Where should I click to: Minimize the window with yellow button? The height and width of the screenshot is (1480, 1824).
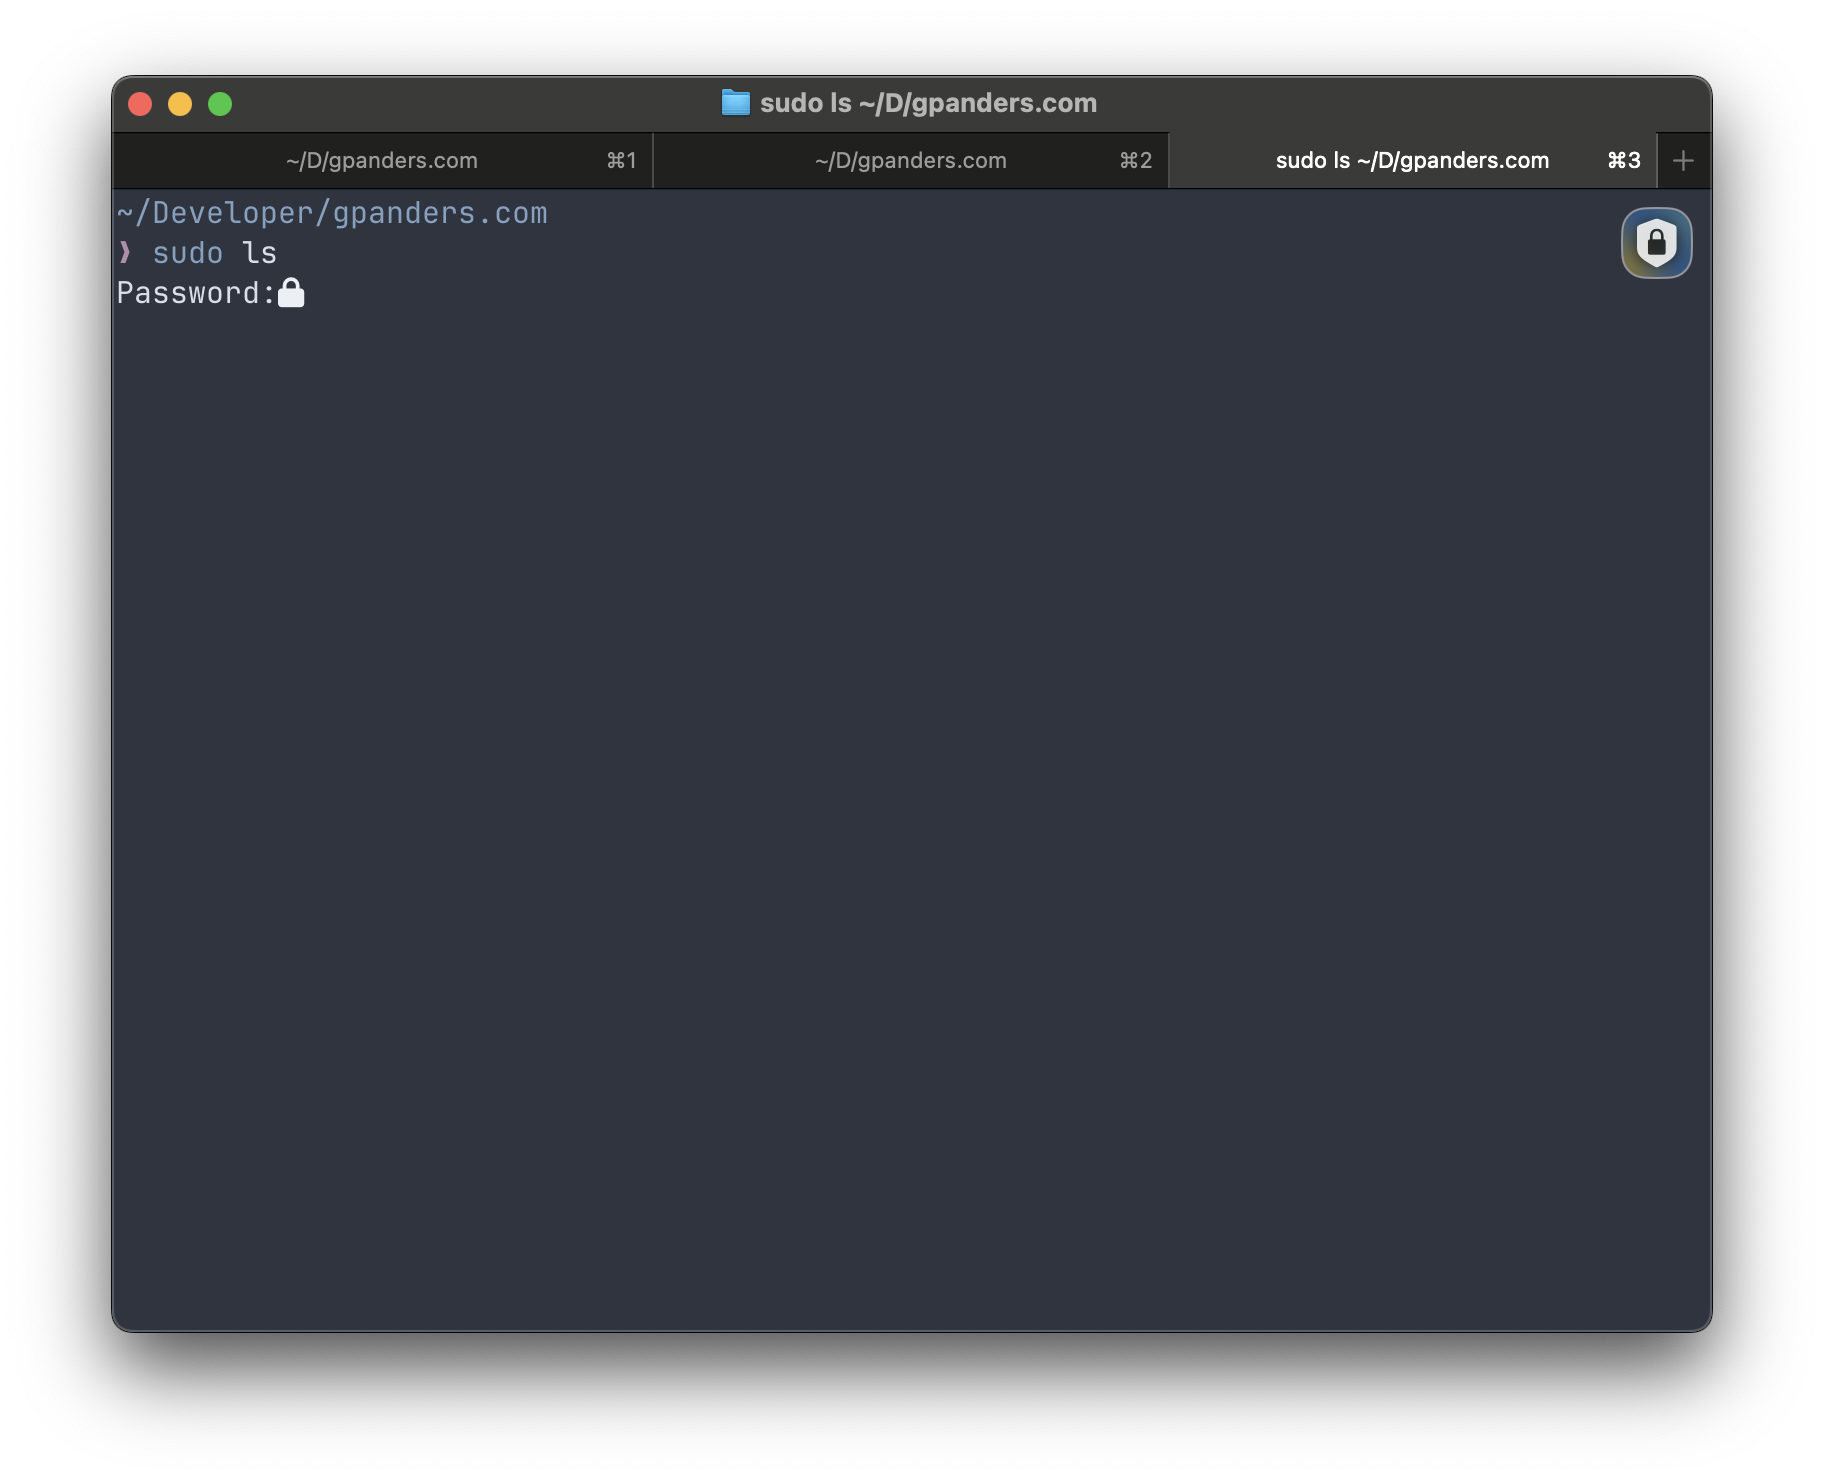click(180, 104)
